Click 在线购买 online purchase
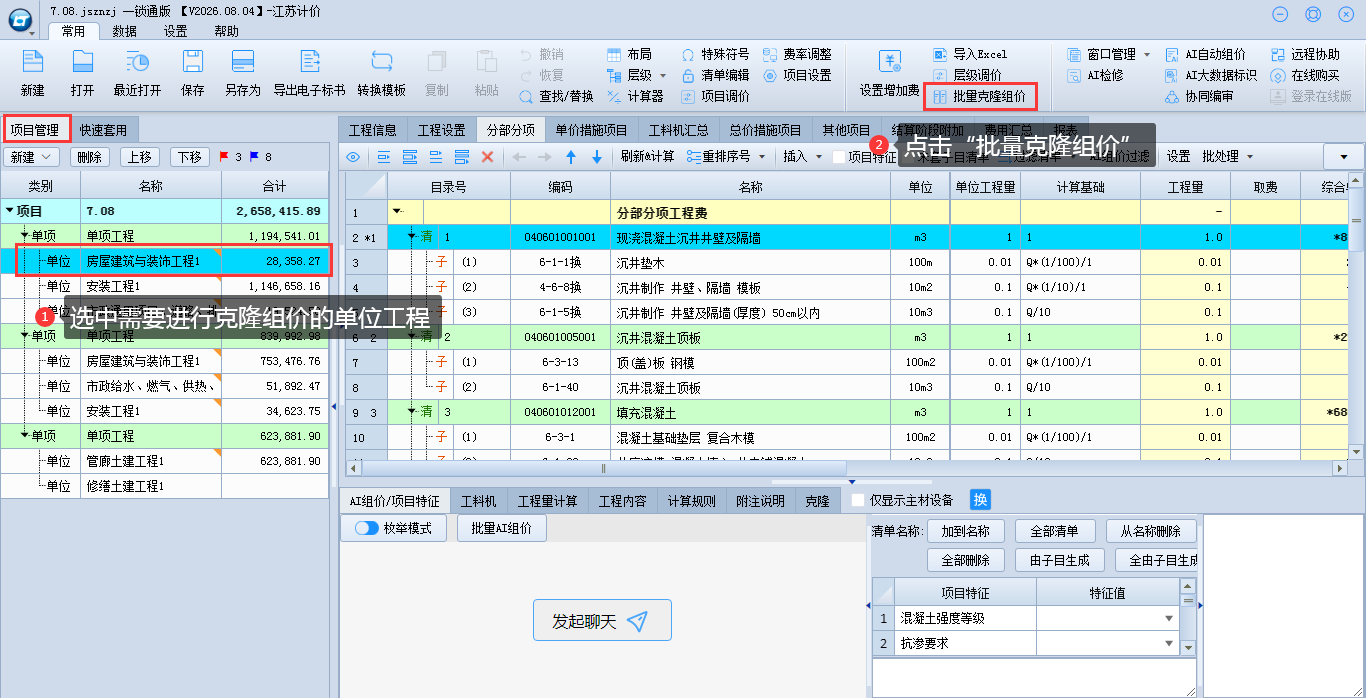The image size is (1366, 698). pos(1305,75)
